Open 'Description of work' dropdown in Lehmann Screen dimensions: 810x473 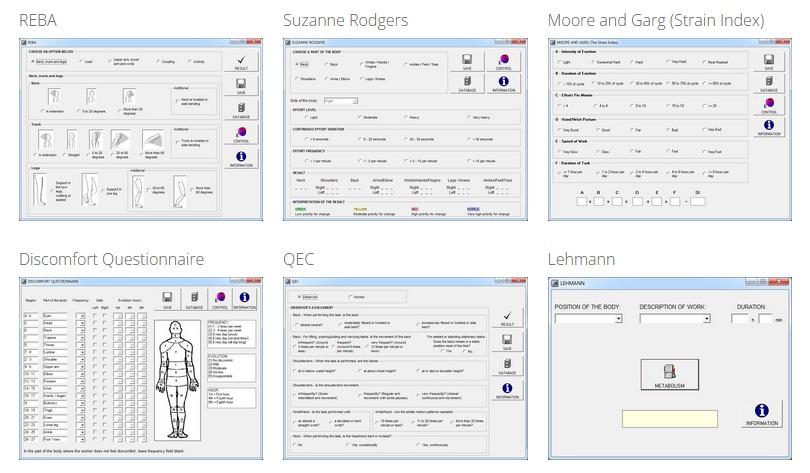pos(674,319)
